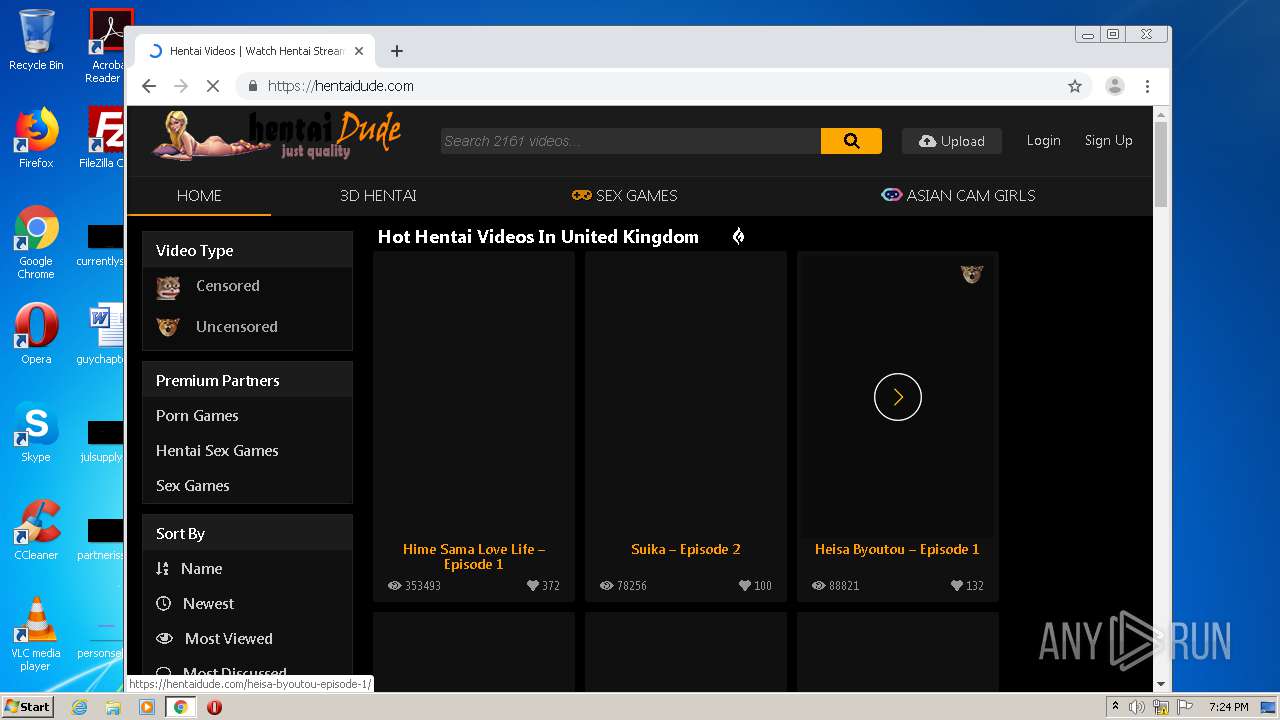The height and width of the screenshot is (720, 1280).
Task: Click the Recycle Bin desktop icon
Action: 36,40
